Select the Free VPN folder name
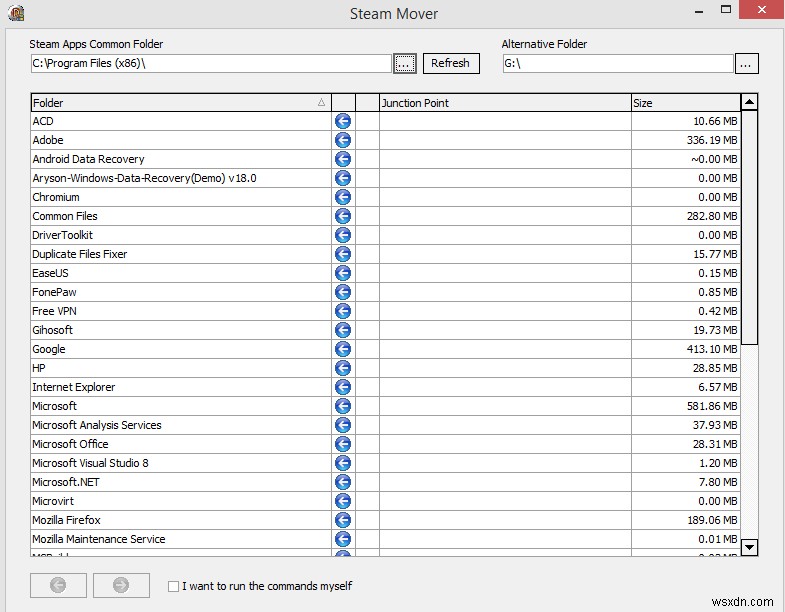Image resolution: width=785 pixels, height=612 pixels. 55,311
